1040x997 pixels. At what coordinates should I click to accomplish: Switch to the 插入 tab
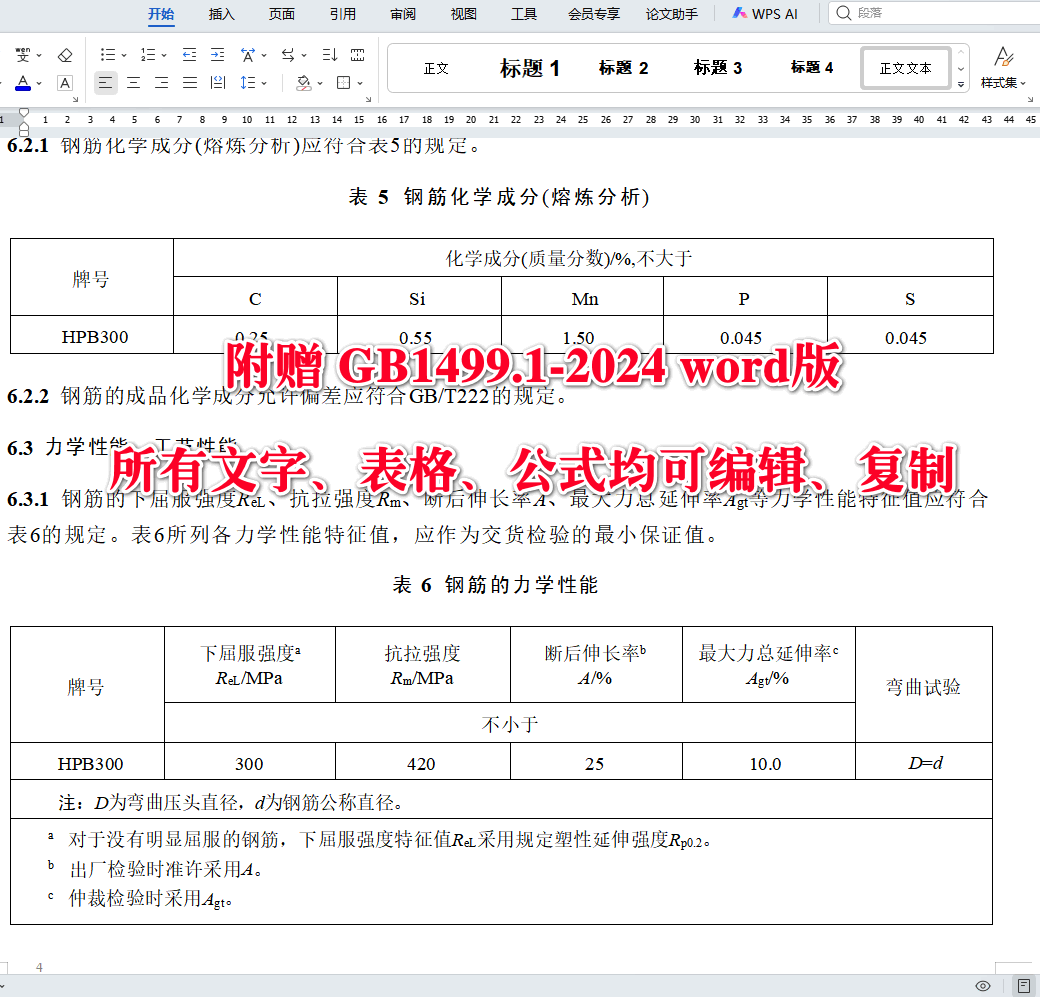[222, 14]
